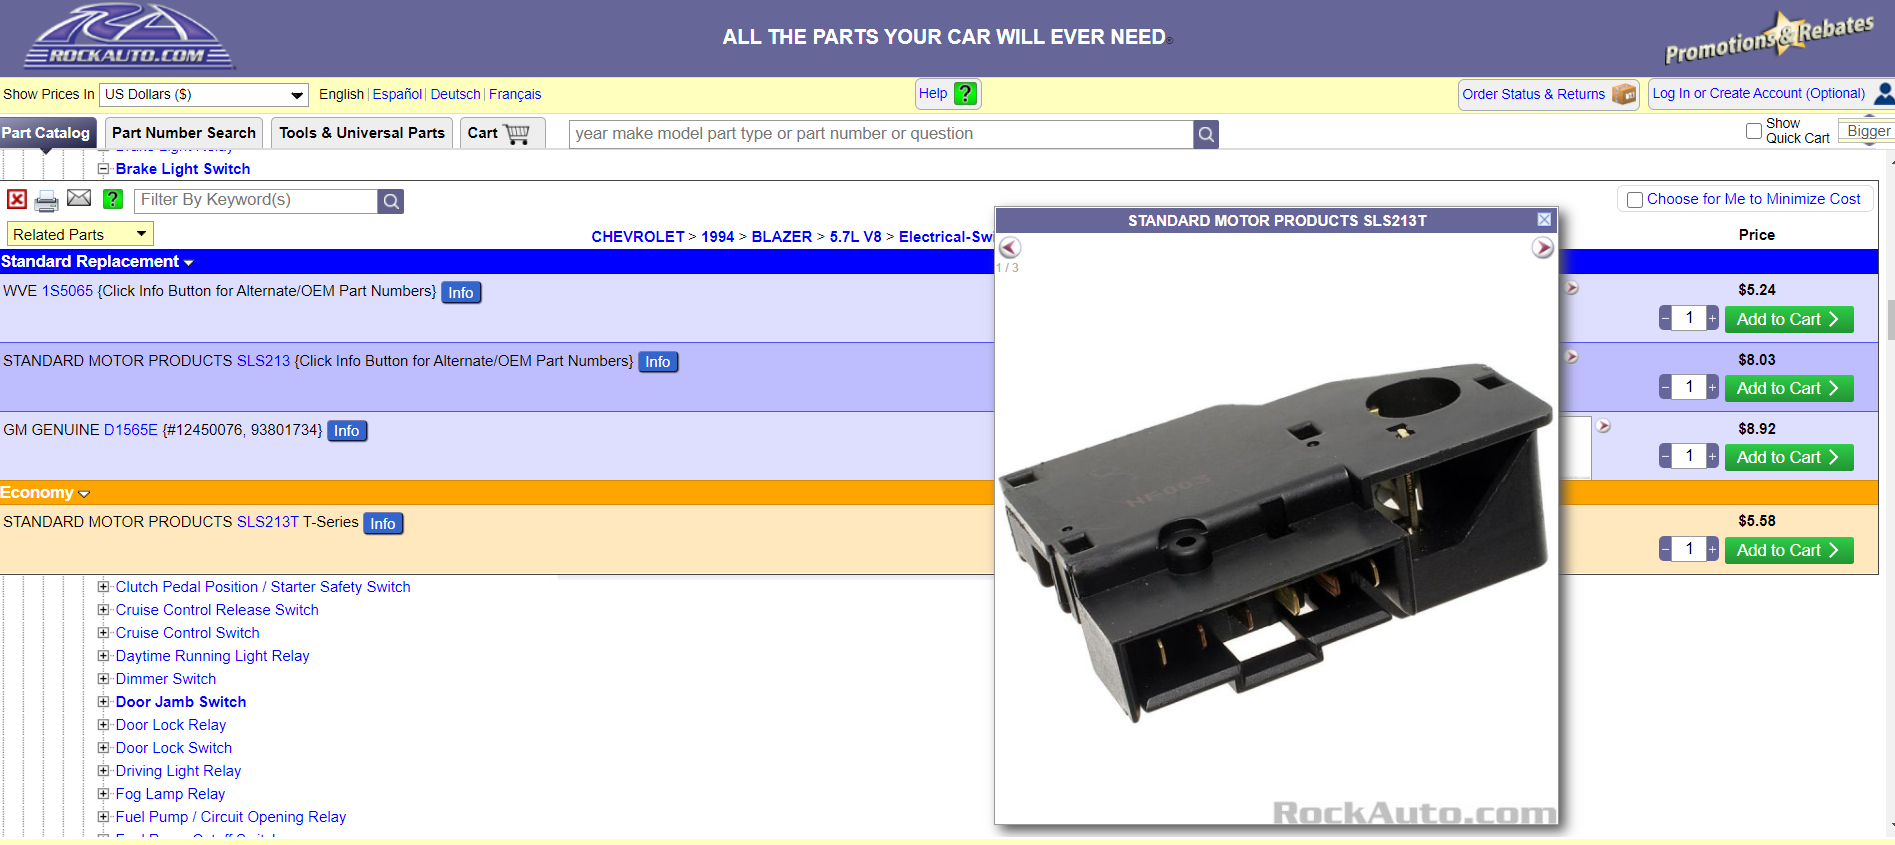Screen dimensions: 1895x845
Task: Click the printer icon
Action: (x=47, y=201)
